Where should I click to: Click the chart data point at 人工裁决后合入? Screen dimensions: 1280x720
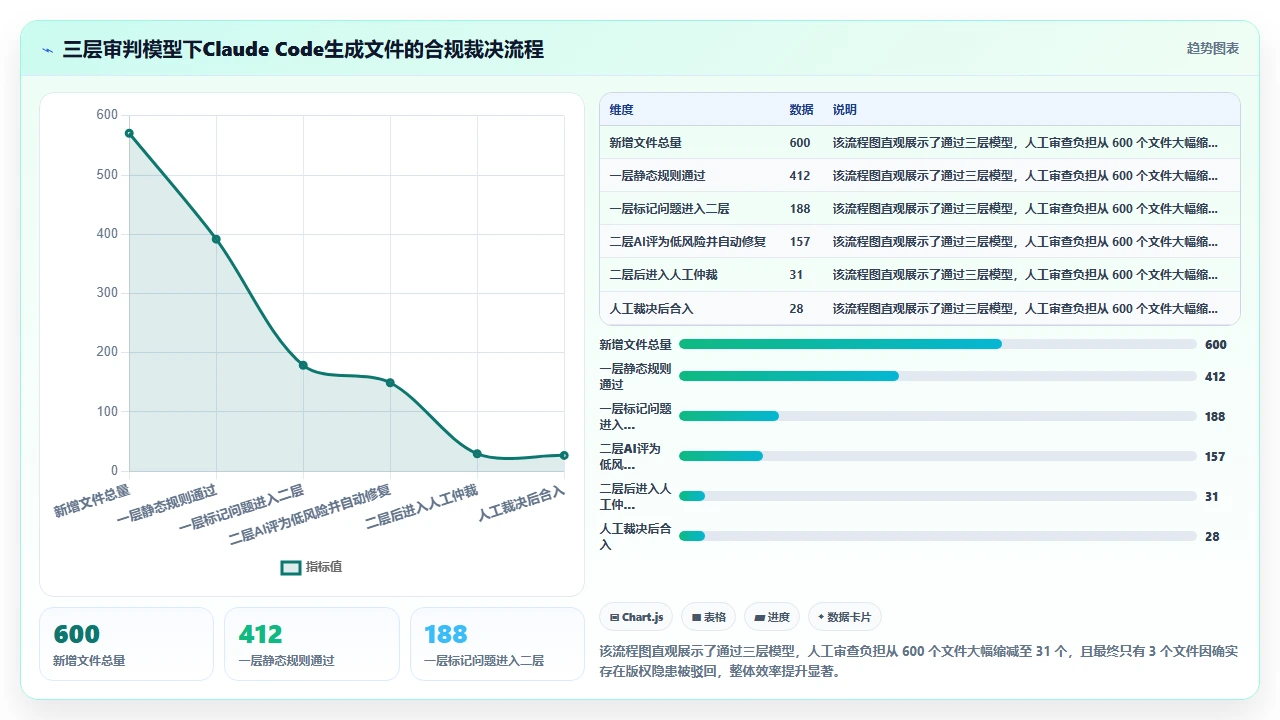pos(564,455)
